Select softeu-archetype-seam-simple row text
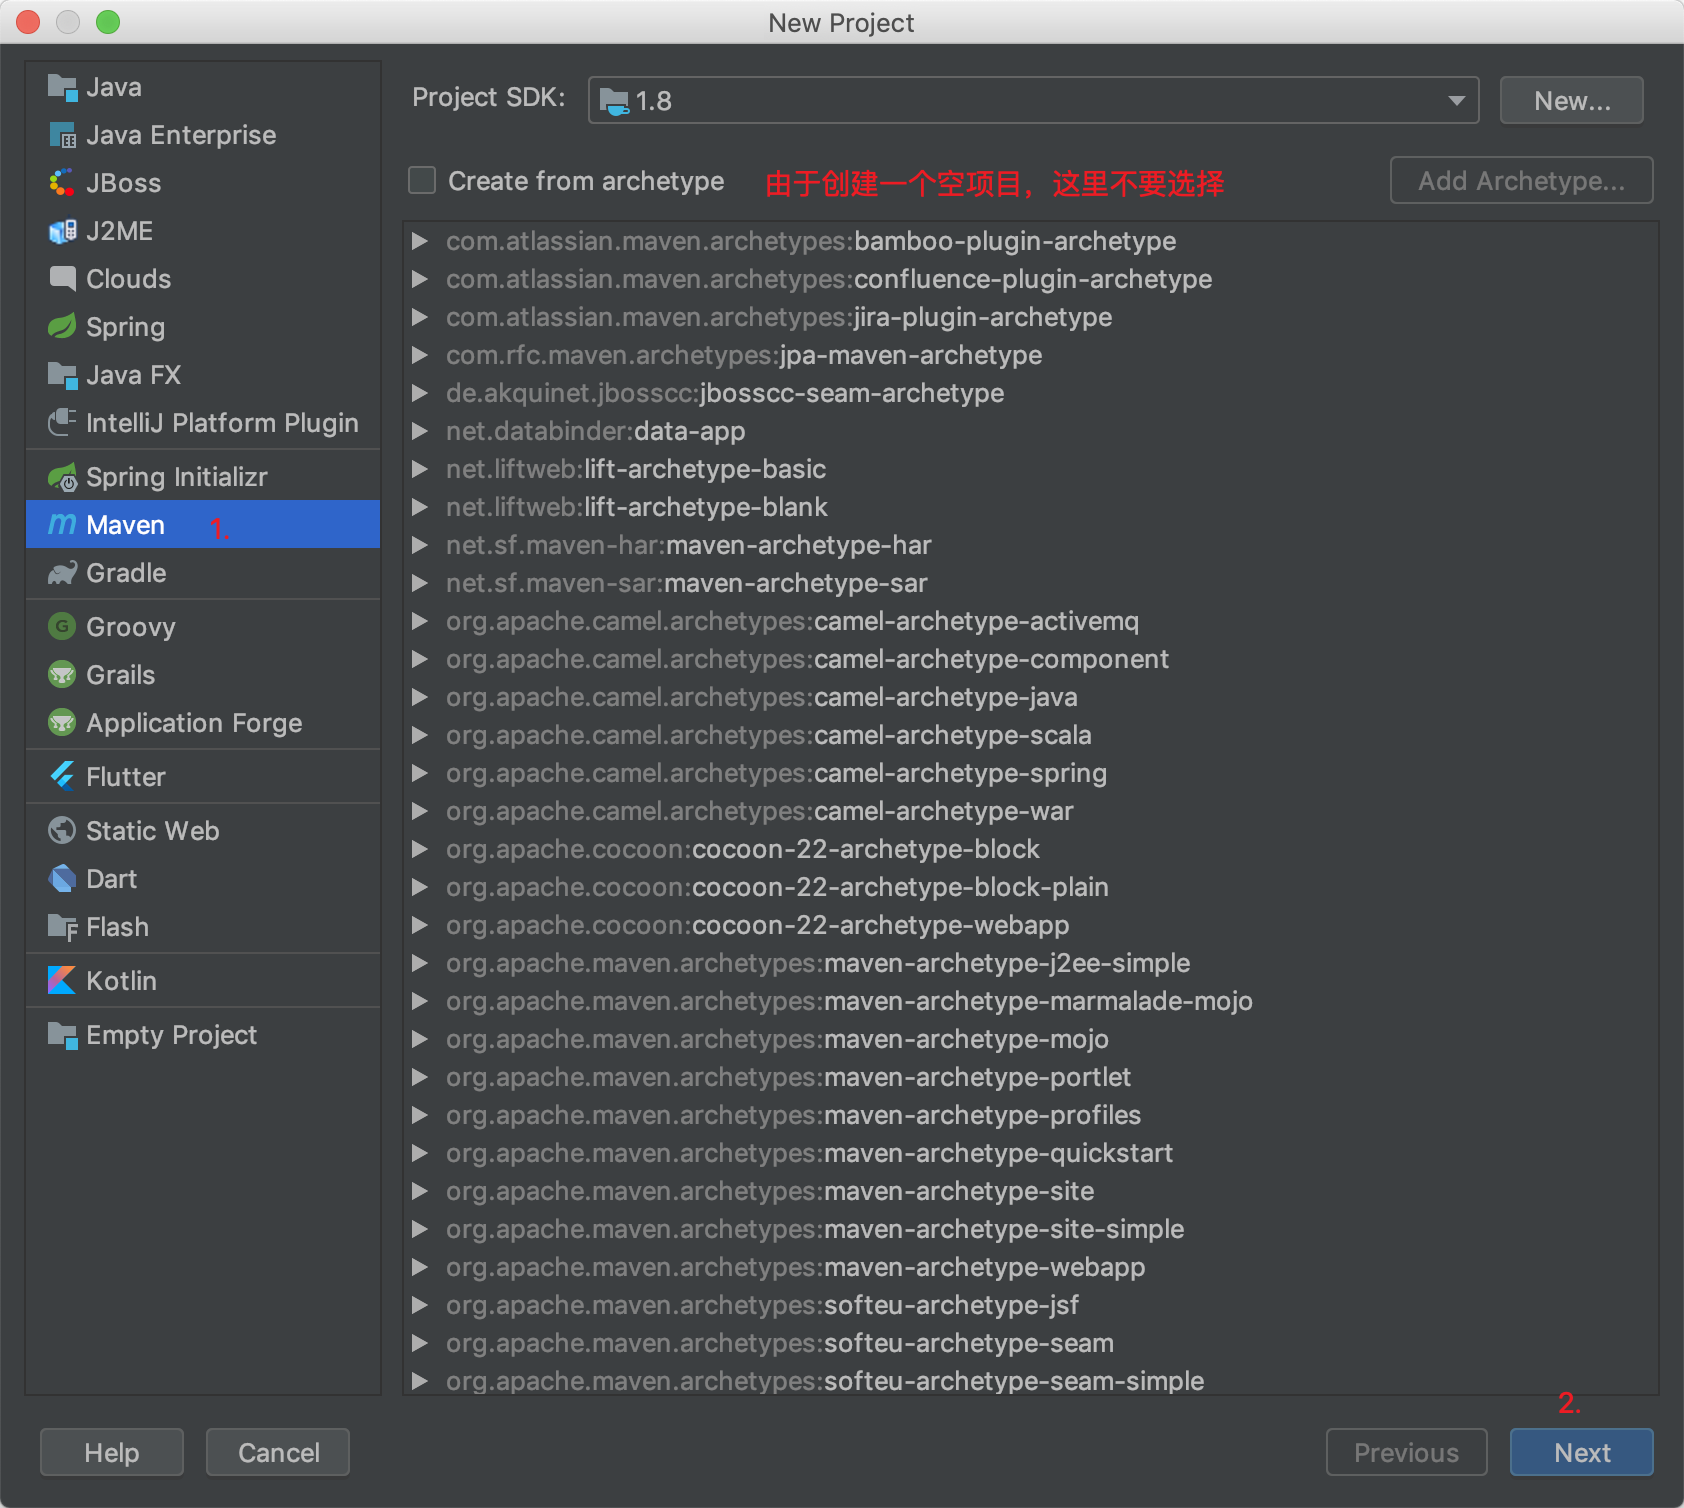The image size is (1684, 1508). [825, 1381]
